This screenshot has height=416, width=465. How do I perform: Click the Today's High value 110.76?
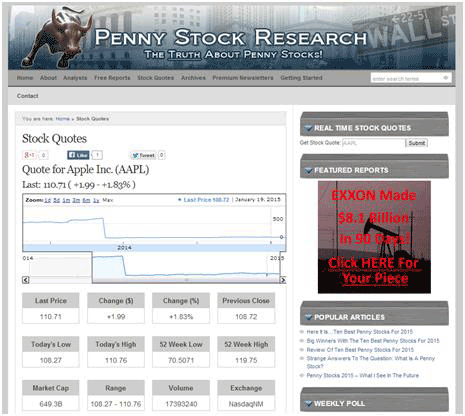pyautogui.click(x=116, y=360)
